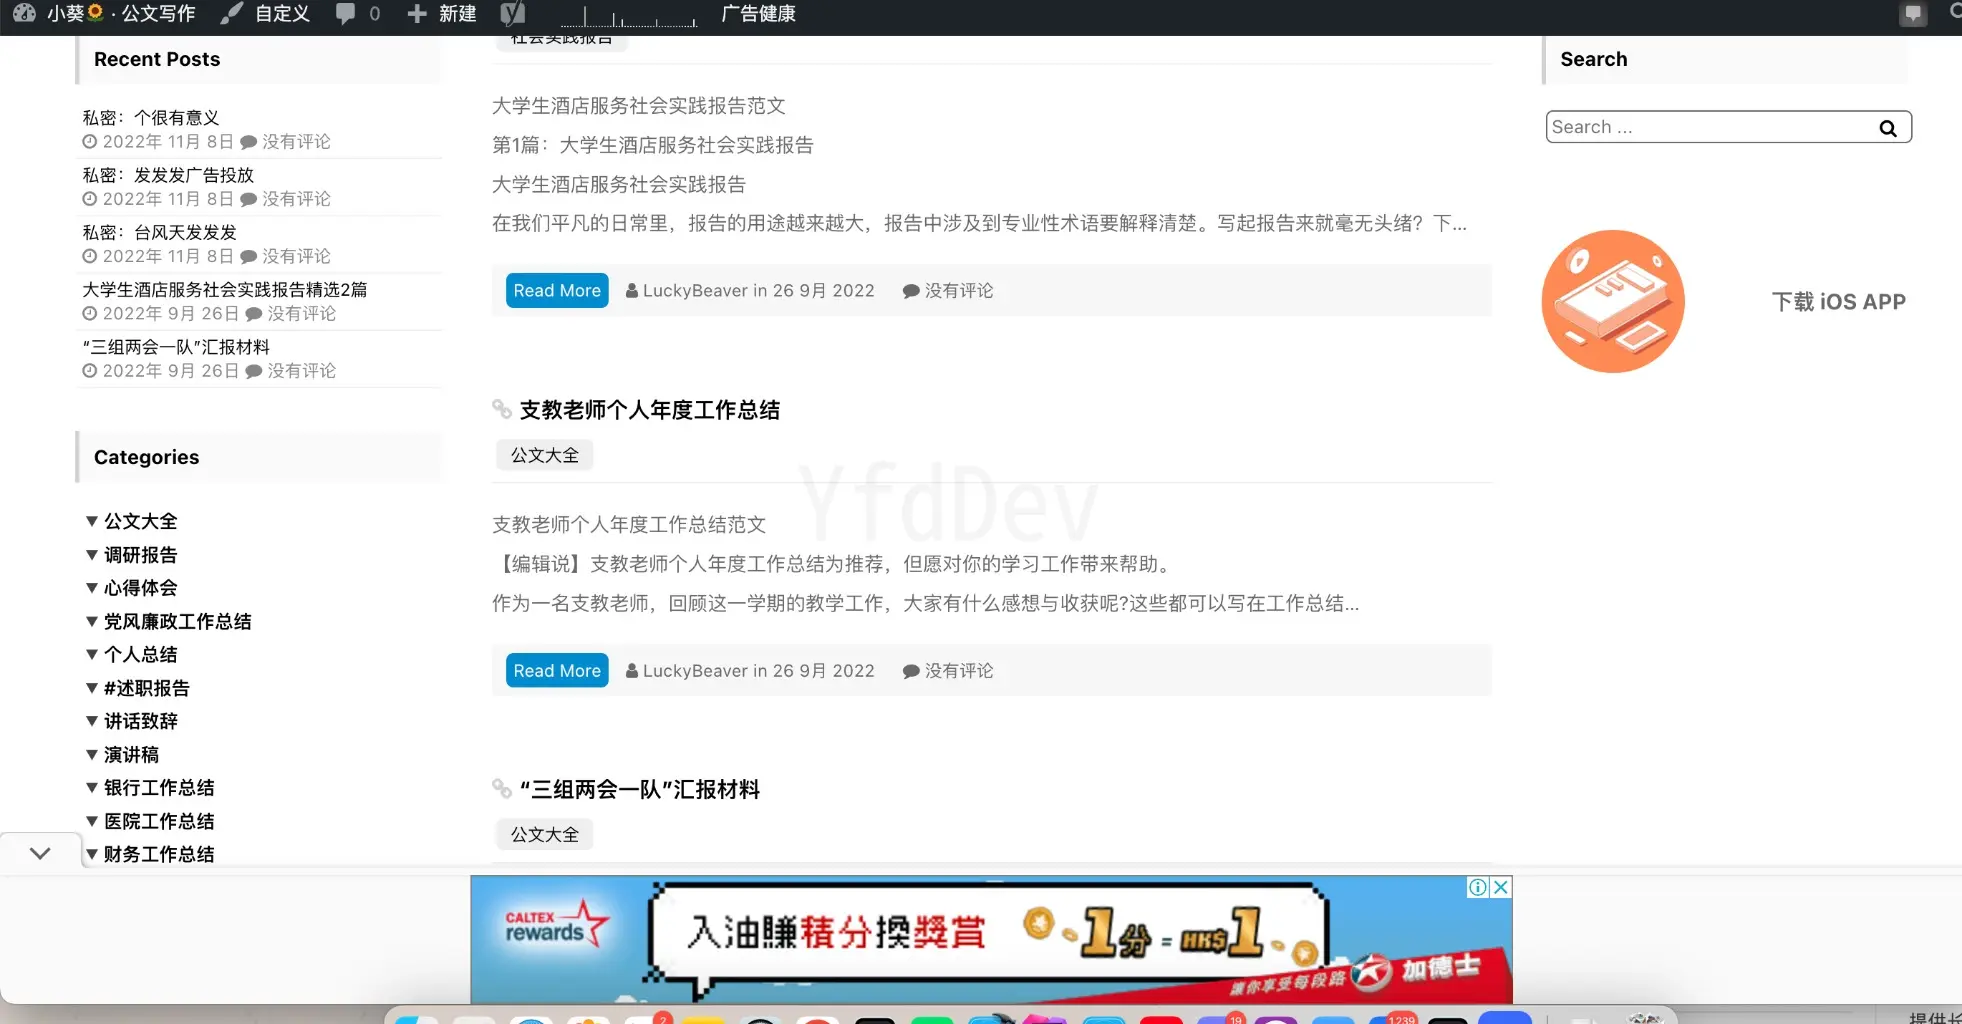
Task: Expand the 公文大全 category triangle
Action: pos(92,521)
